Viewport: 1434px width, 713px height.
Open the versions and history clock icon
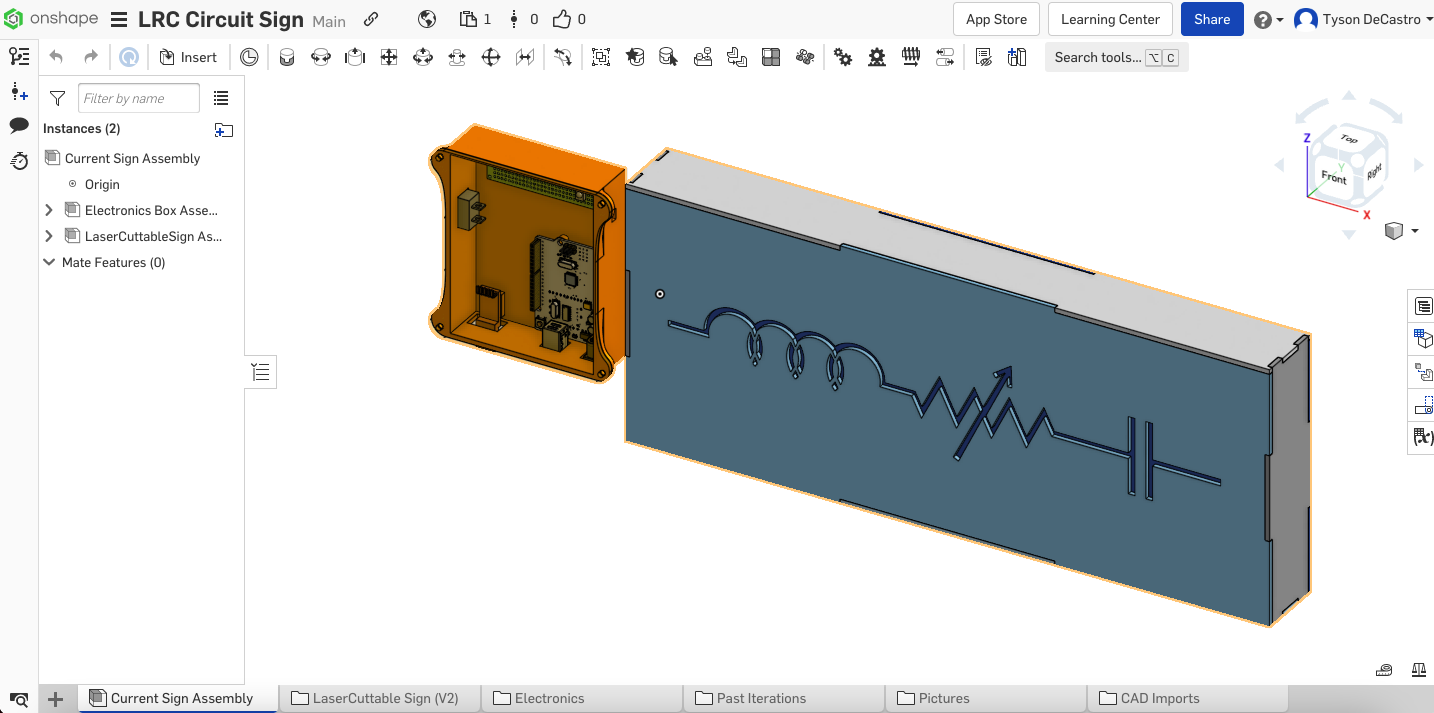tap(19, 160)
